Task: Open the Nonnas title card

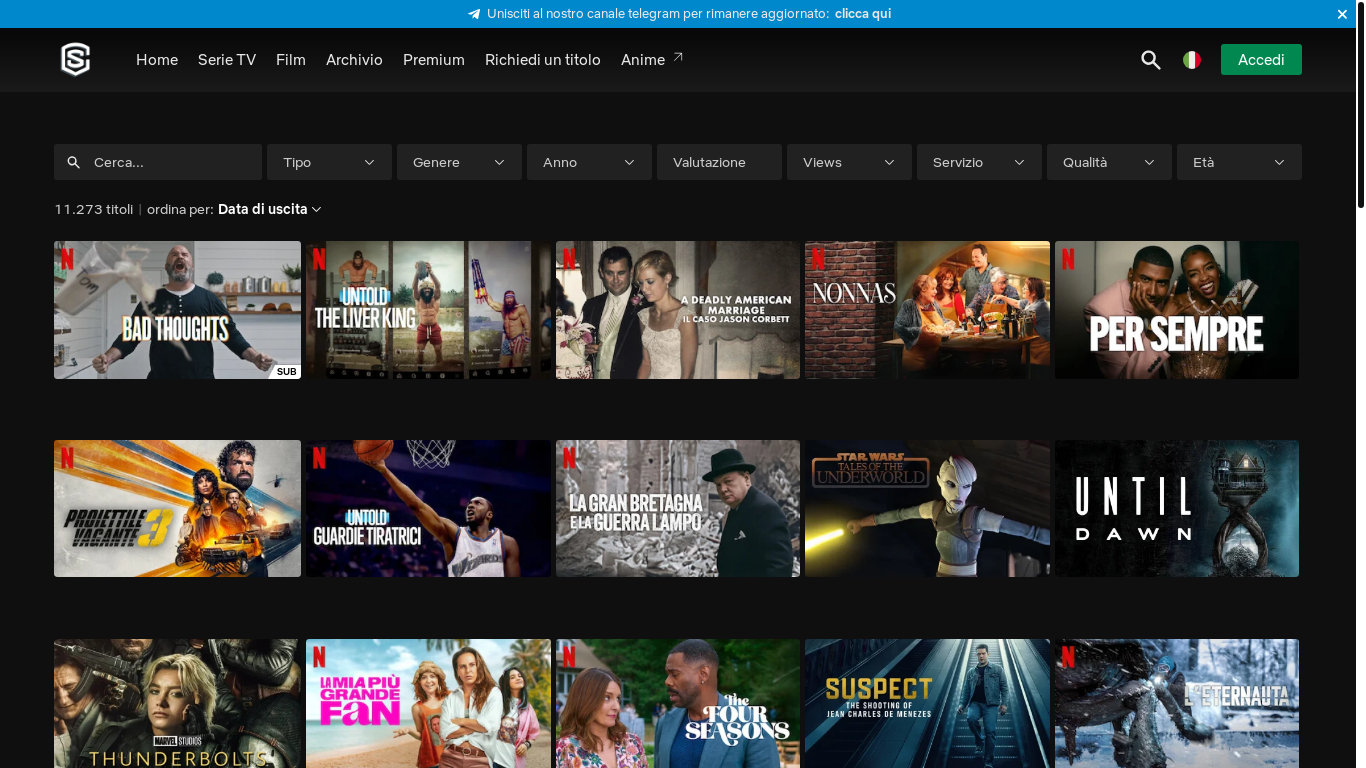Action: tap(927, 310)
